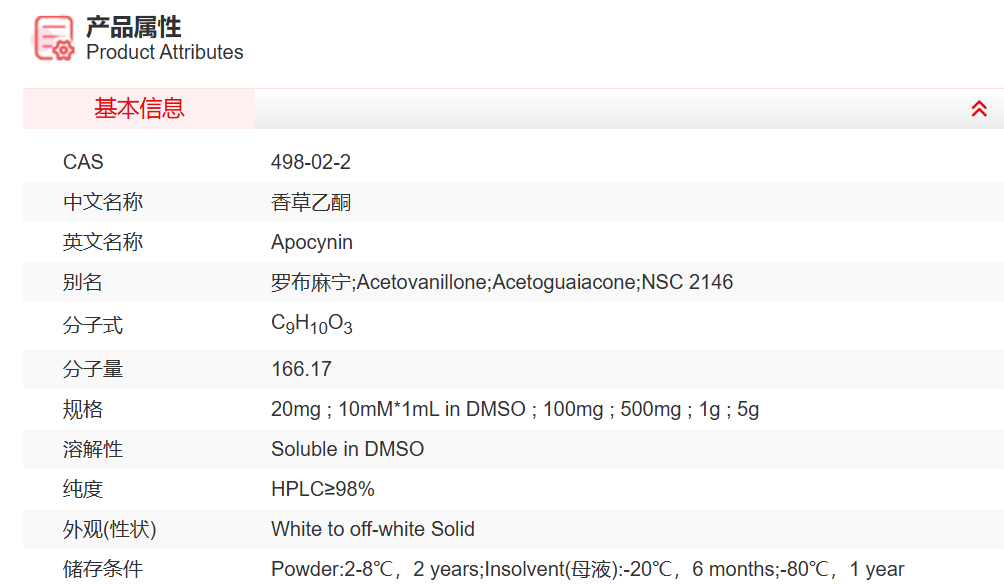1004x584 pixels.
Task: Click the storage conditions Powder:2-8℃ text
Action: point(587,569)
